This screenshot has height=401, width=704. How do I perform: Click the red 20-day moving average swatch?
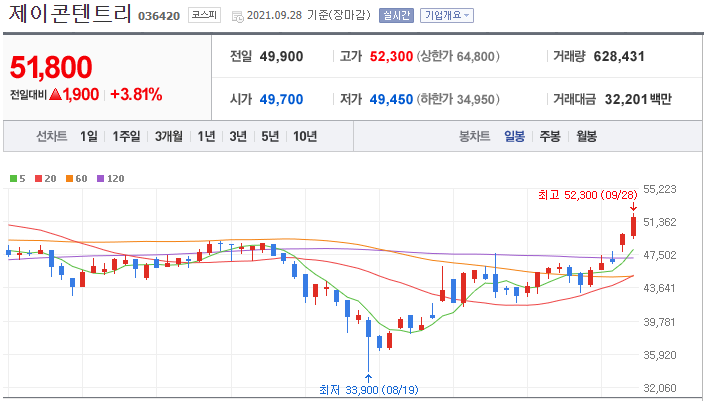coord(38,179)
